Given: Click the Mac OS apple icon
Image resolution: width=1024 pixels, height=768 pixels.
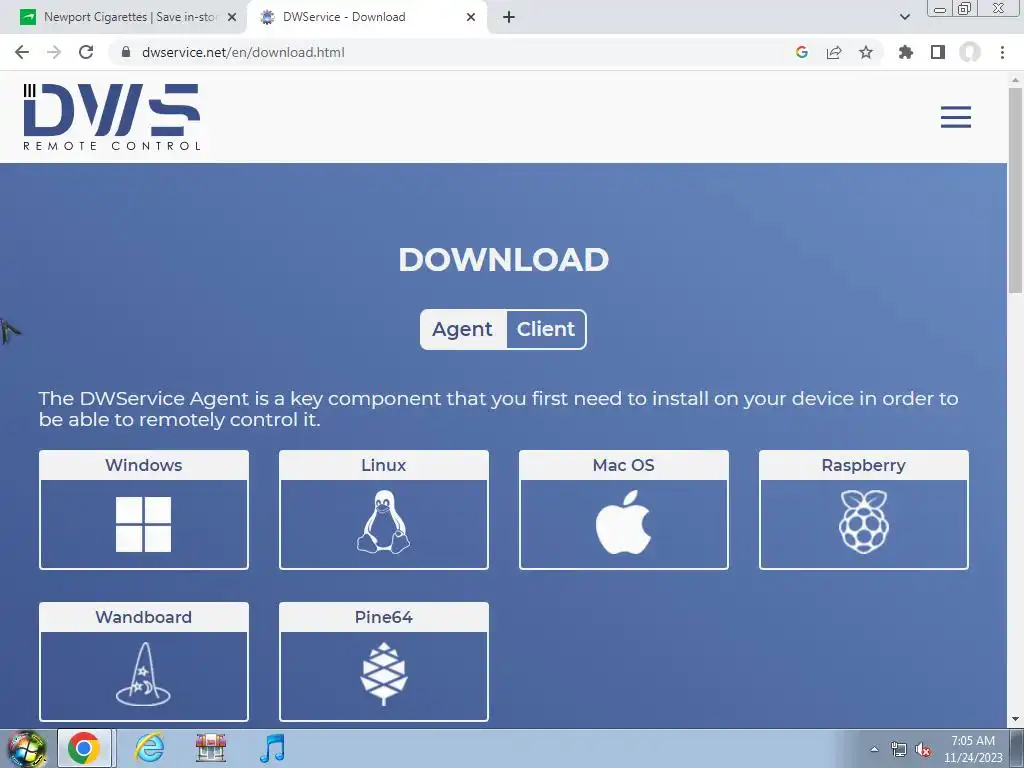Looking at the screenshot, I should coord(623,523).
